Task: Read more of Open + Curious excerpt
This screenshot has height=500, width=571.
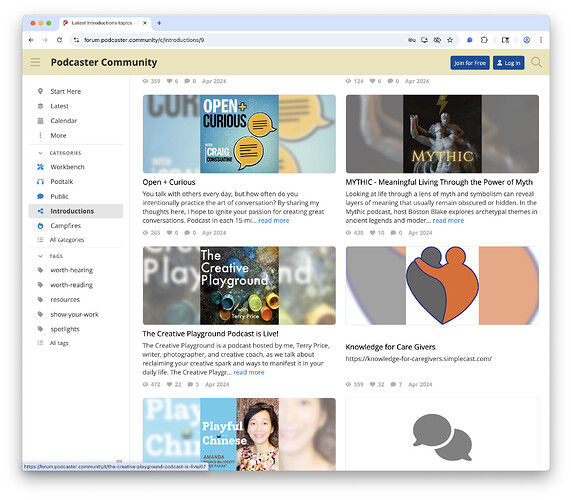Action: coord(273,221)
